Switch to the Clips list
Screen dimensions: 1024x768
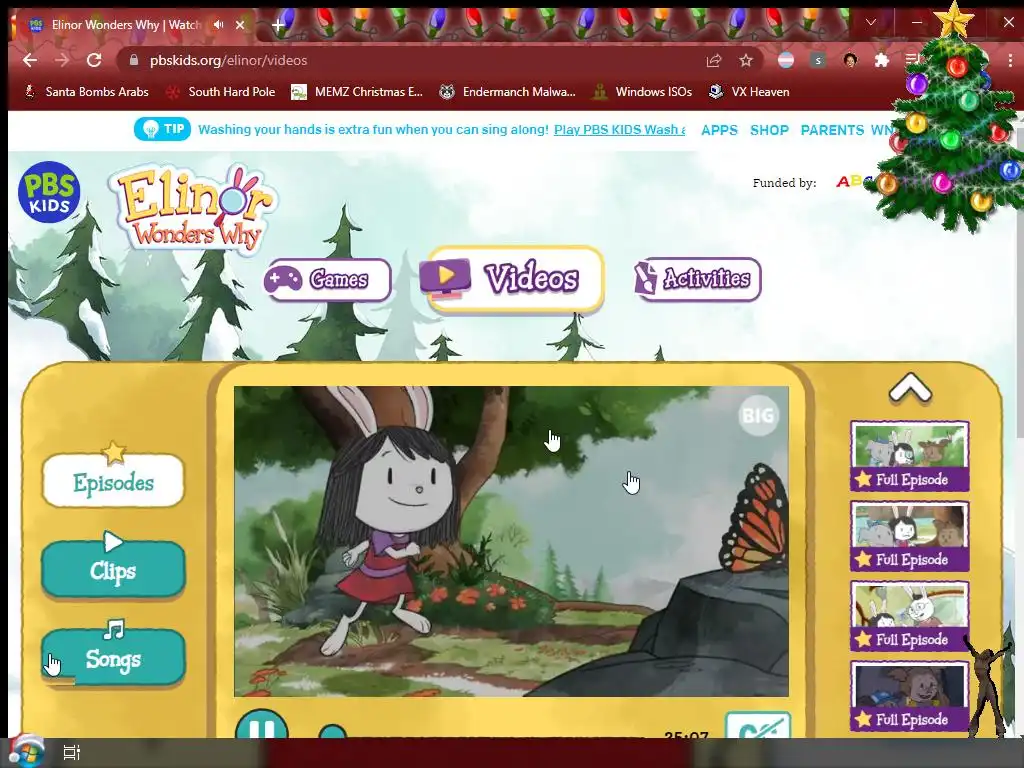click(113, 568)
